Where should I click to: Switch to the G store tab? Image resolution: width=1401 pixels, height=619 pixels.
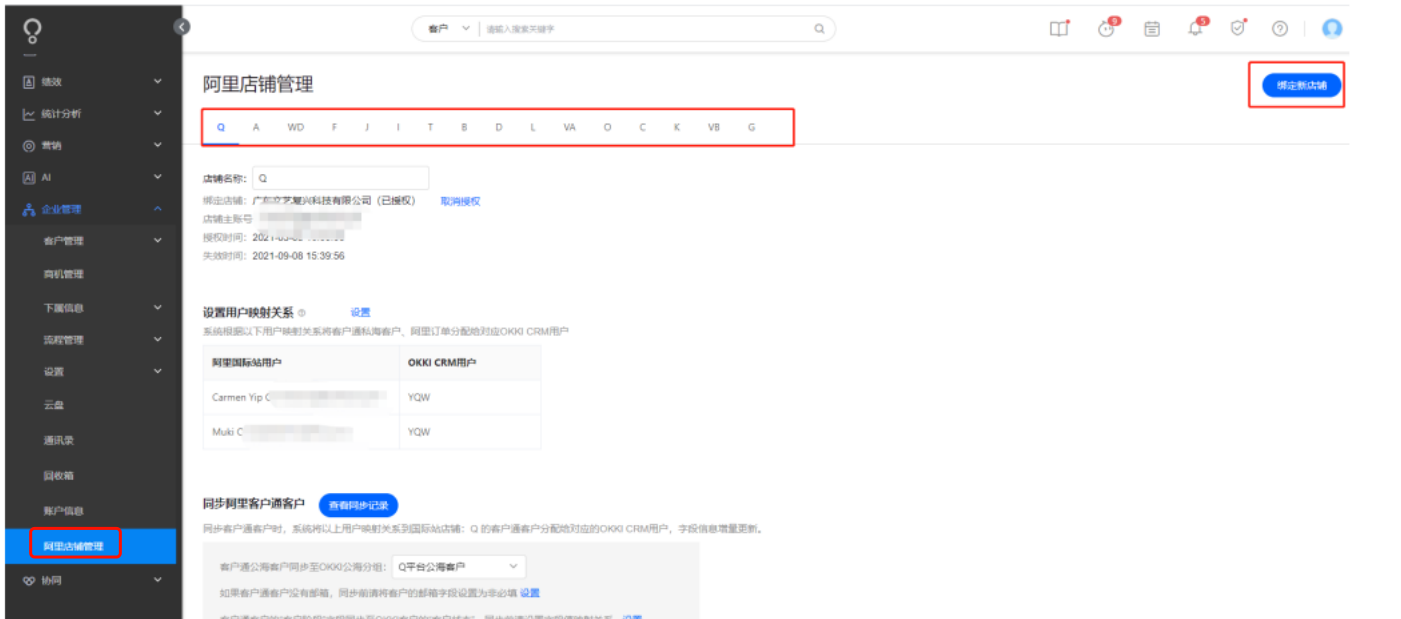pyautogui.click(x=752, y=127)
